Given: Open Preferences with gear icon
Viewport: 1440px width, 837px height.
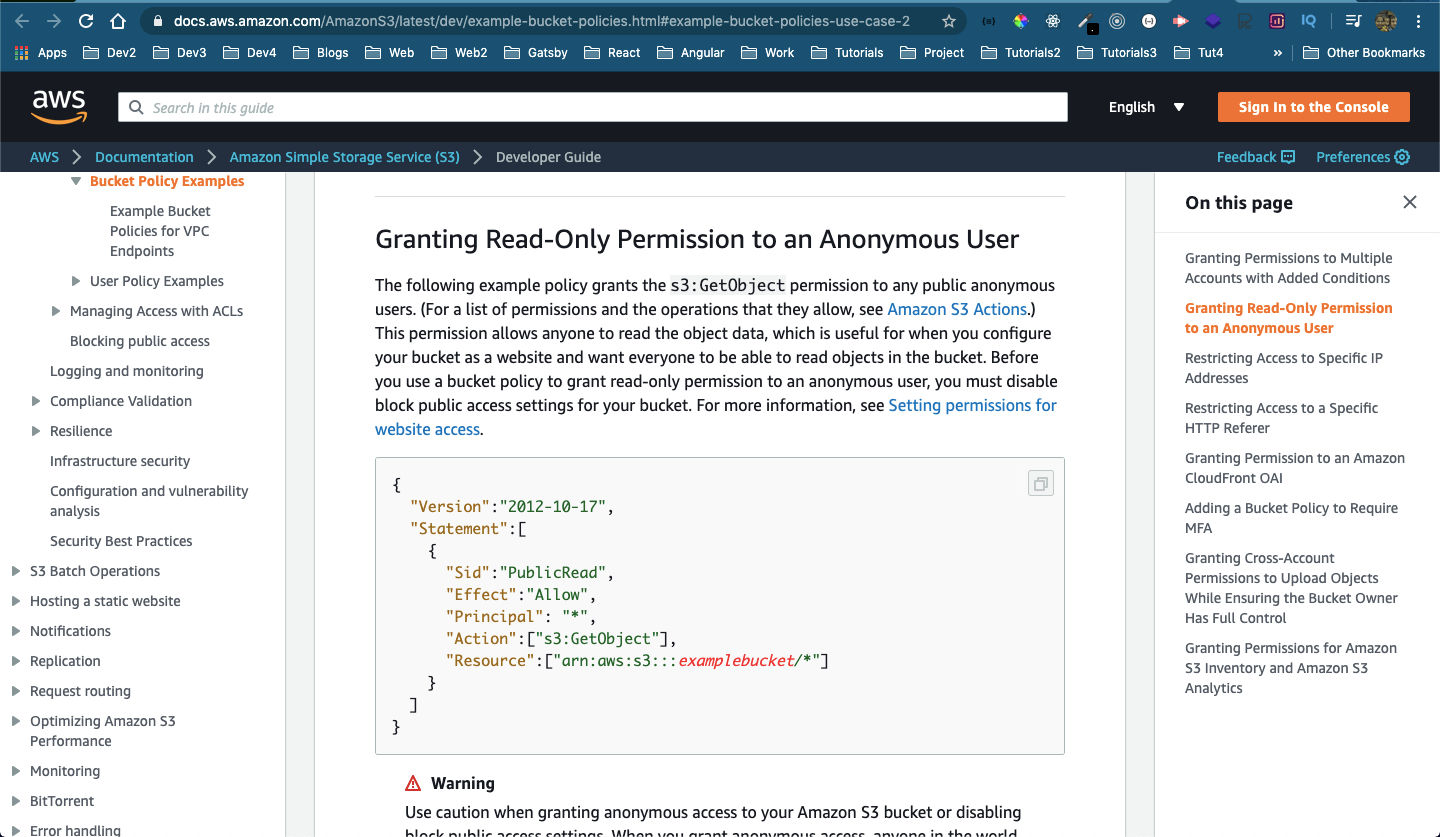Looking at the screenshot, I should click(1363, 157).
